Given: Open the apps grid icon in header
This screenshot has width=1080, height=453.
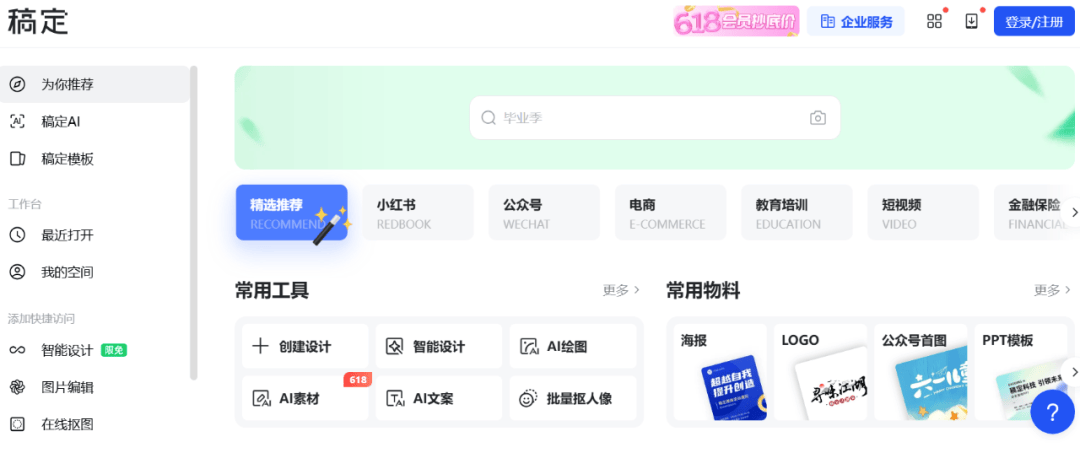Looking at the screenshot, I should 934,21.
